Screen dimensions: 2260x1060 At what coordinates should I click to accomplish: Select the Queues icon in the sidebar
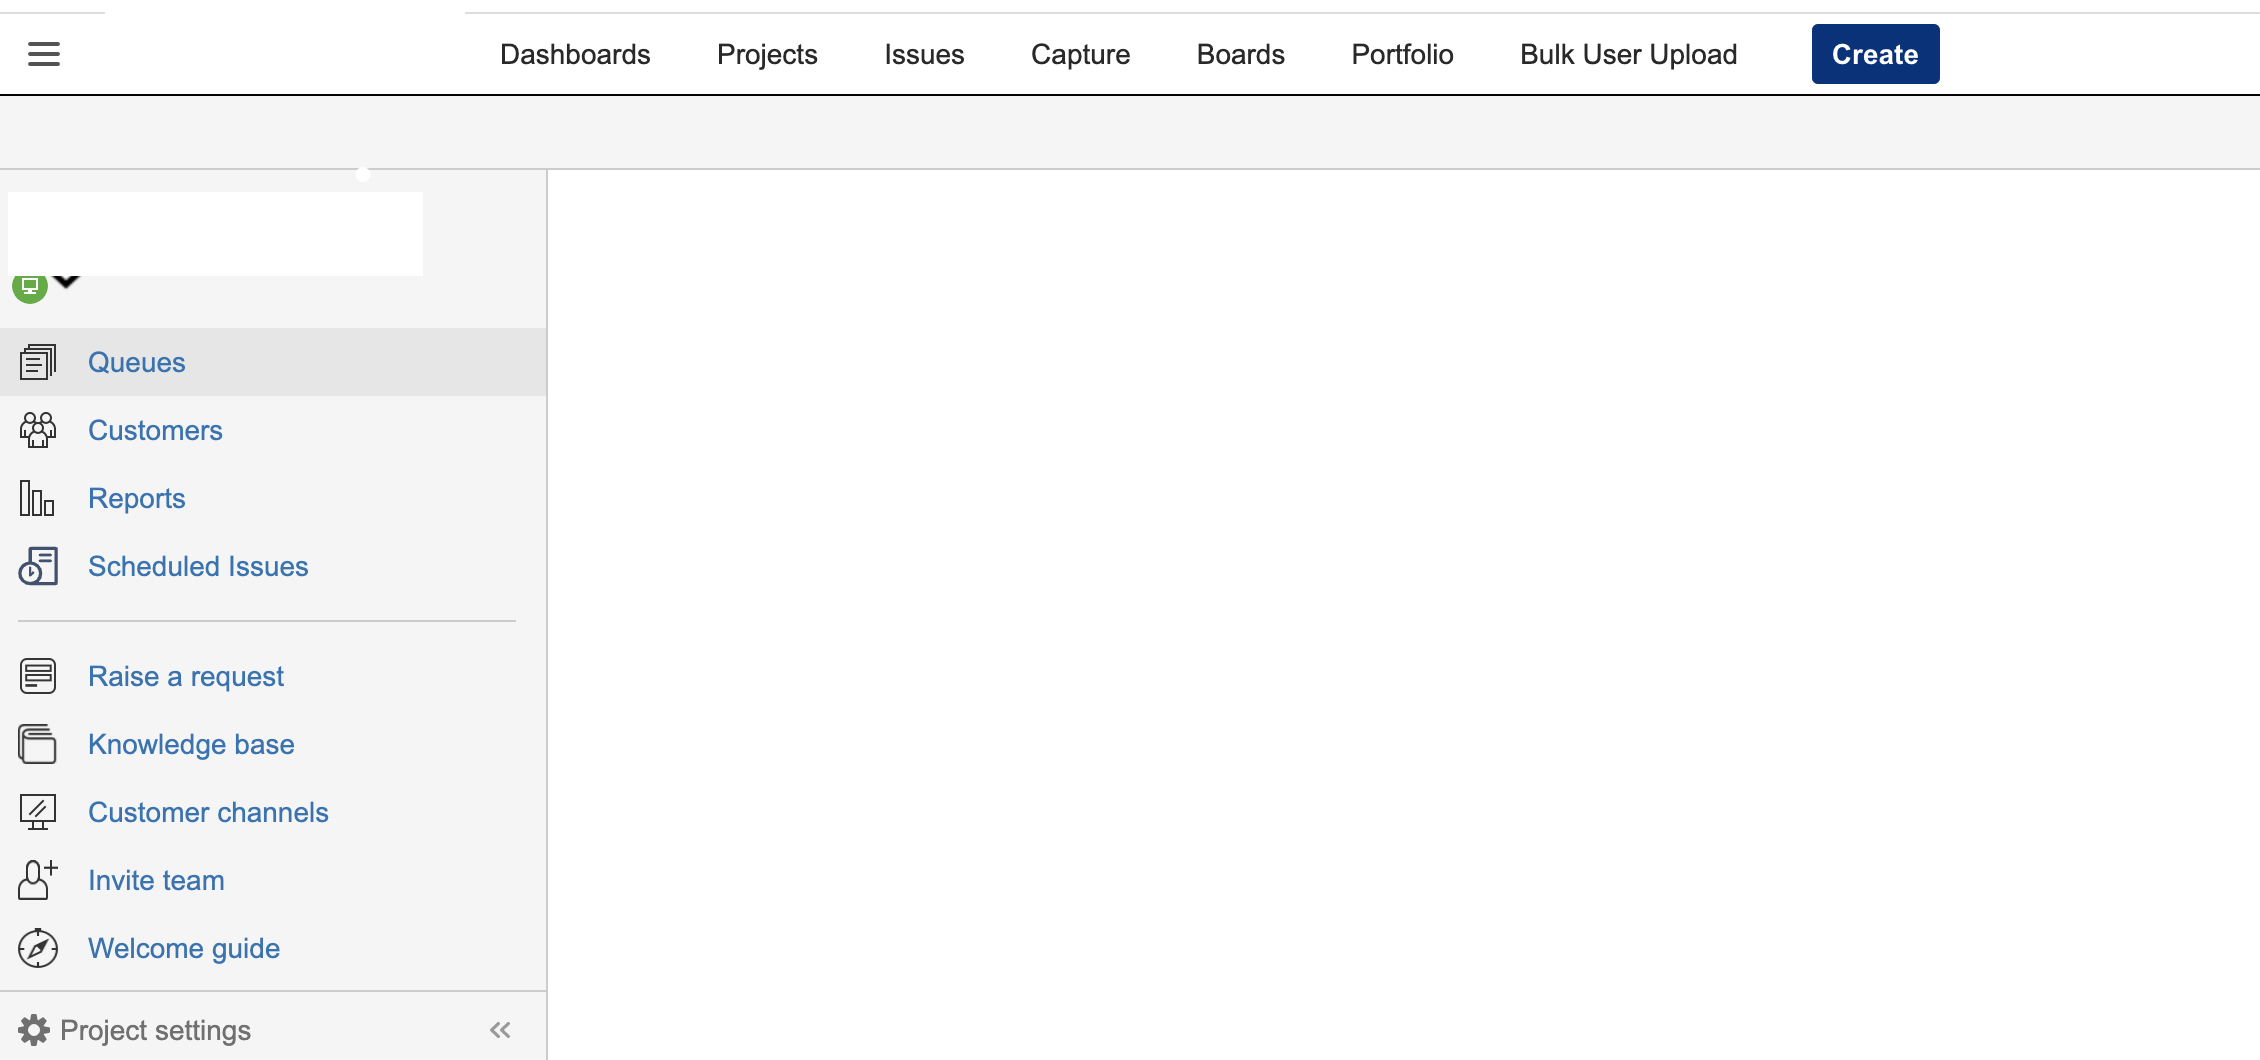[x=38, y=361]
